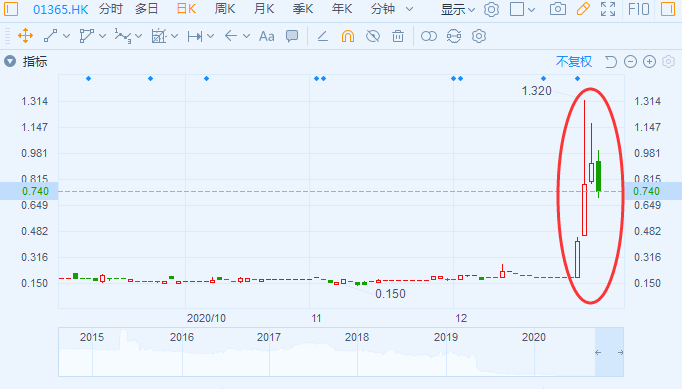Click the green candlestick at 0.740 level

598,176
